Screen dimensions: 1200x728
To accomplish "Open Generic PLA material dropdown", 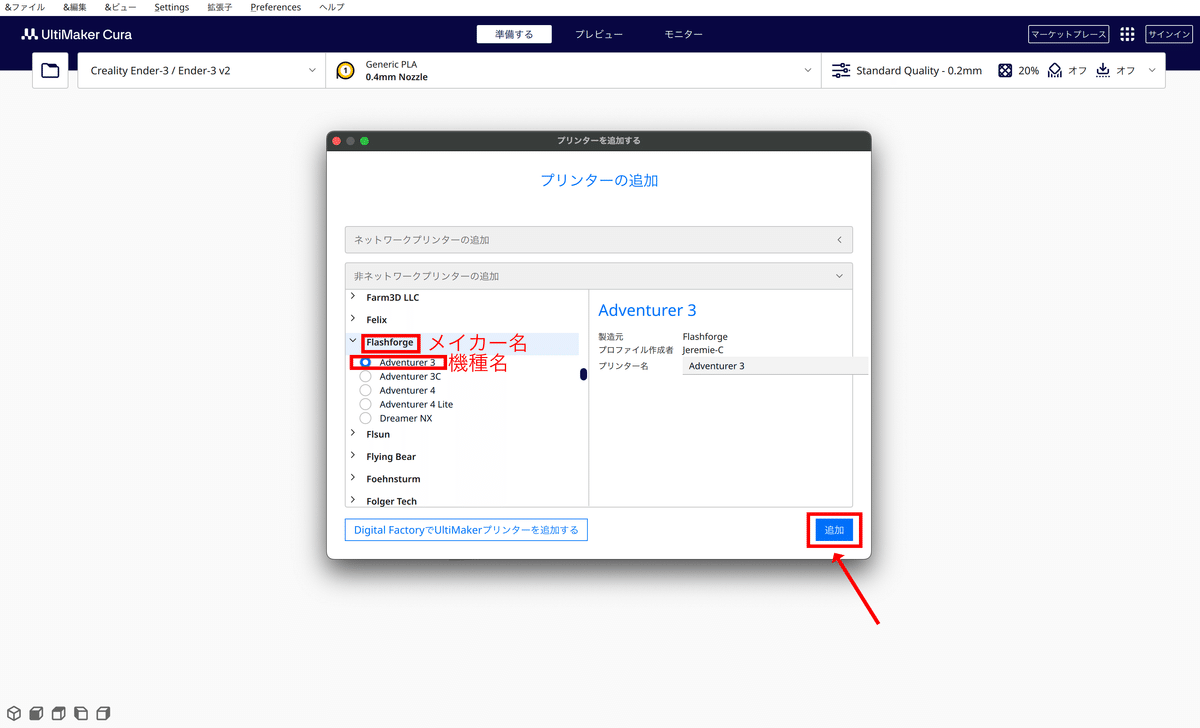I will click(x=574, y=71).
